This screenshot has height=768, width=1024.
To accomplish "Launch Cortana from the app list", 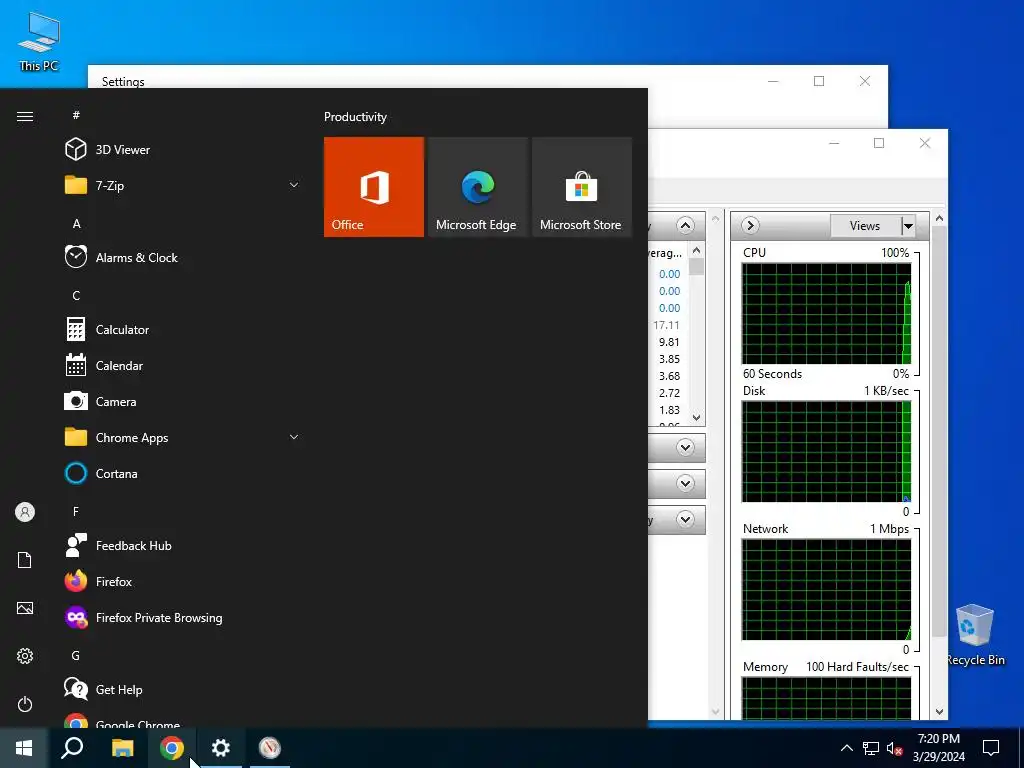I will [x=183, y=473].
